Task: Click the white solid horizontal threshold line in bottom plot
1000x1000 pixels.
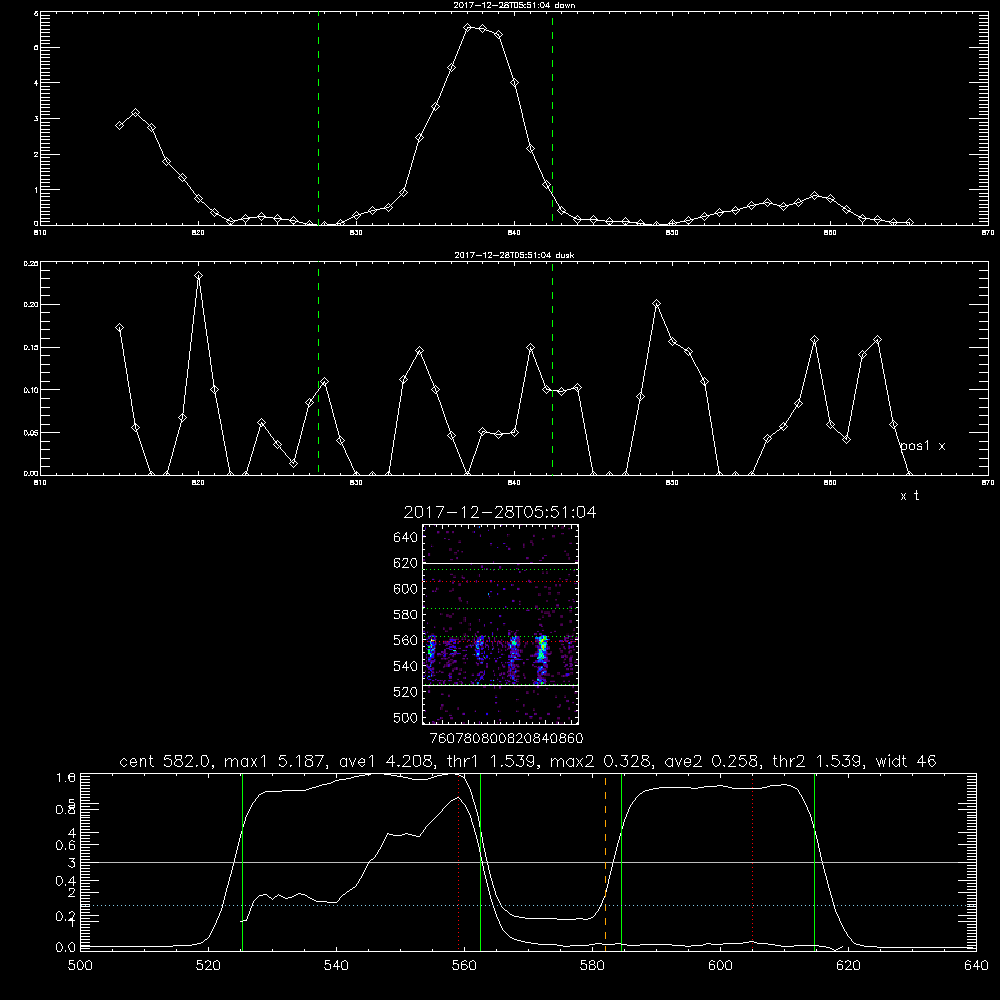Action: 528,862
